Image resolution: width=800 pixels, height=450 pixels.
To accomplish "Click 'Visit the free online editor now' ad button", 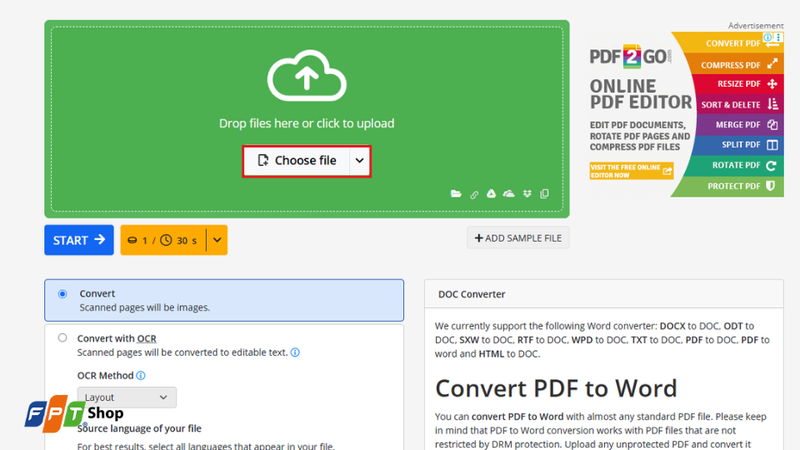I will (631, 171).
